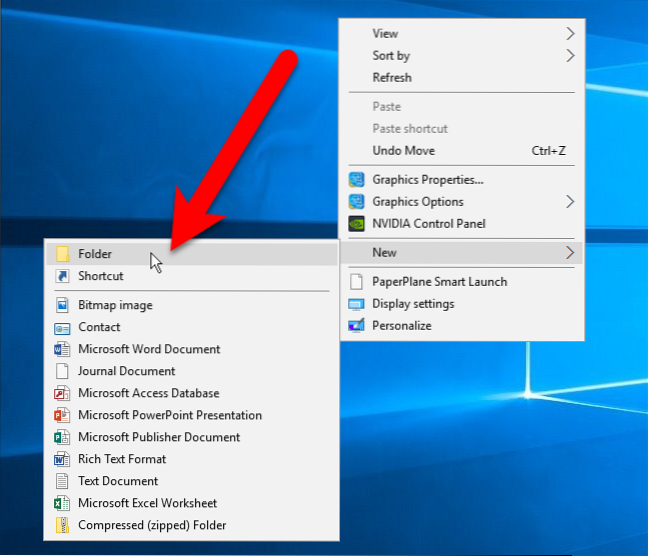The height and width of the screenshot is (556, 648).
Task: Click the Compressed zipped Folder icon
Action: [62, 526]
